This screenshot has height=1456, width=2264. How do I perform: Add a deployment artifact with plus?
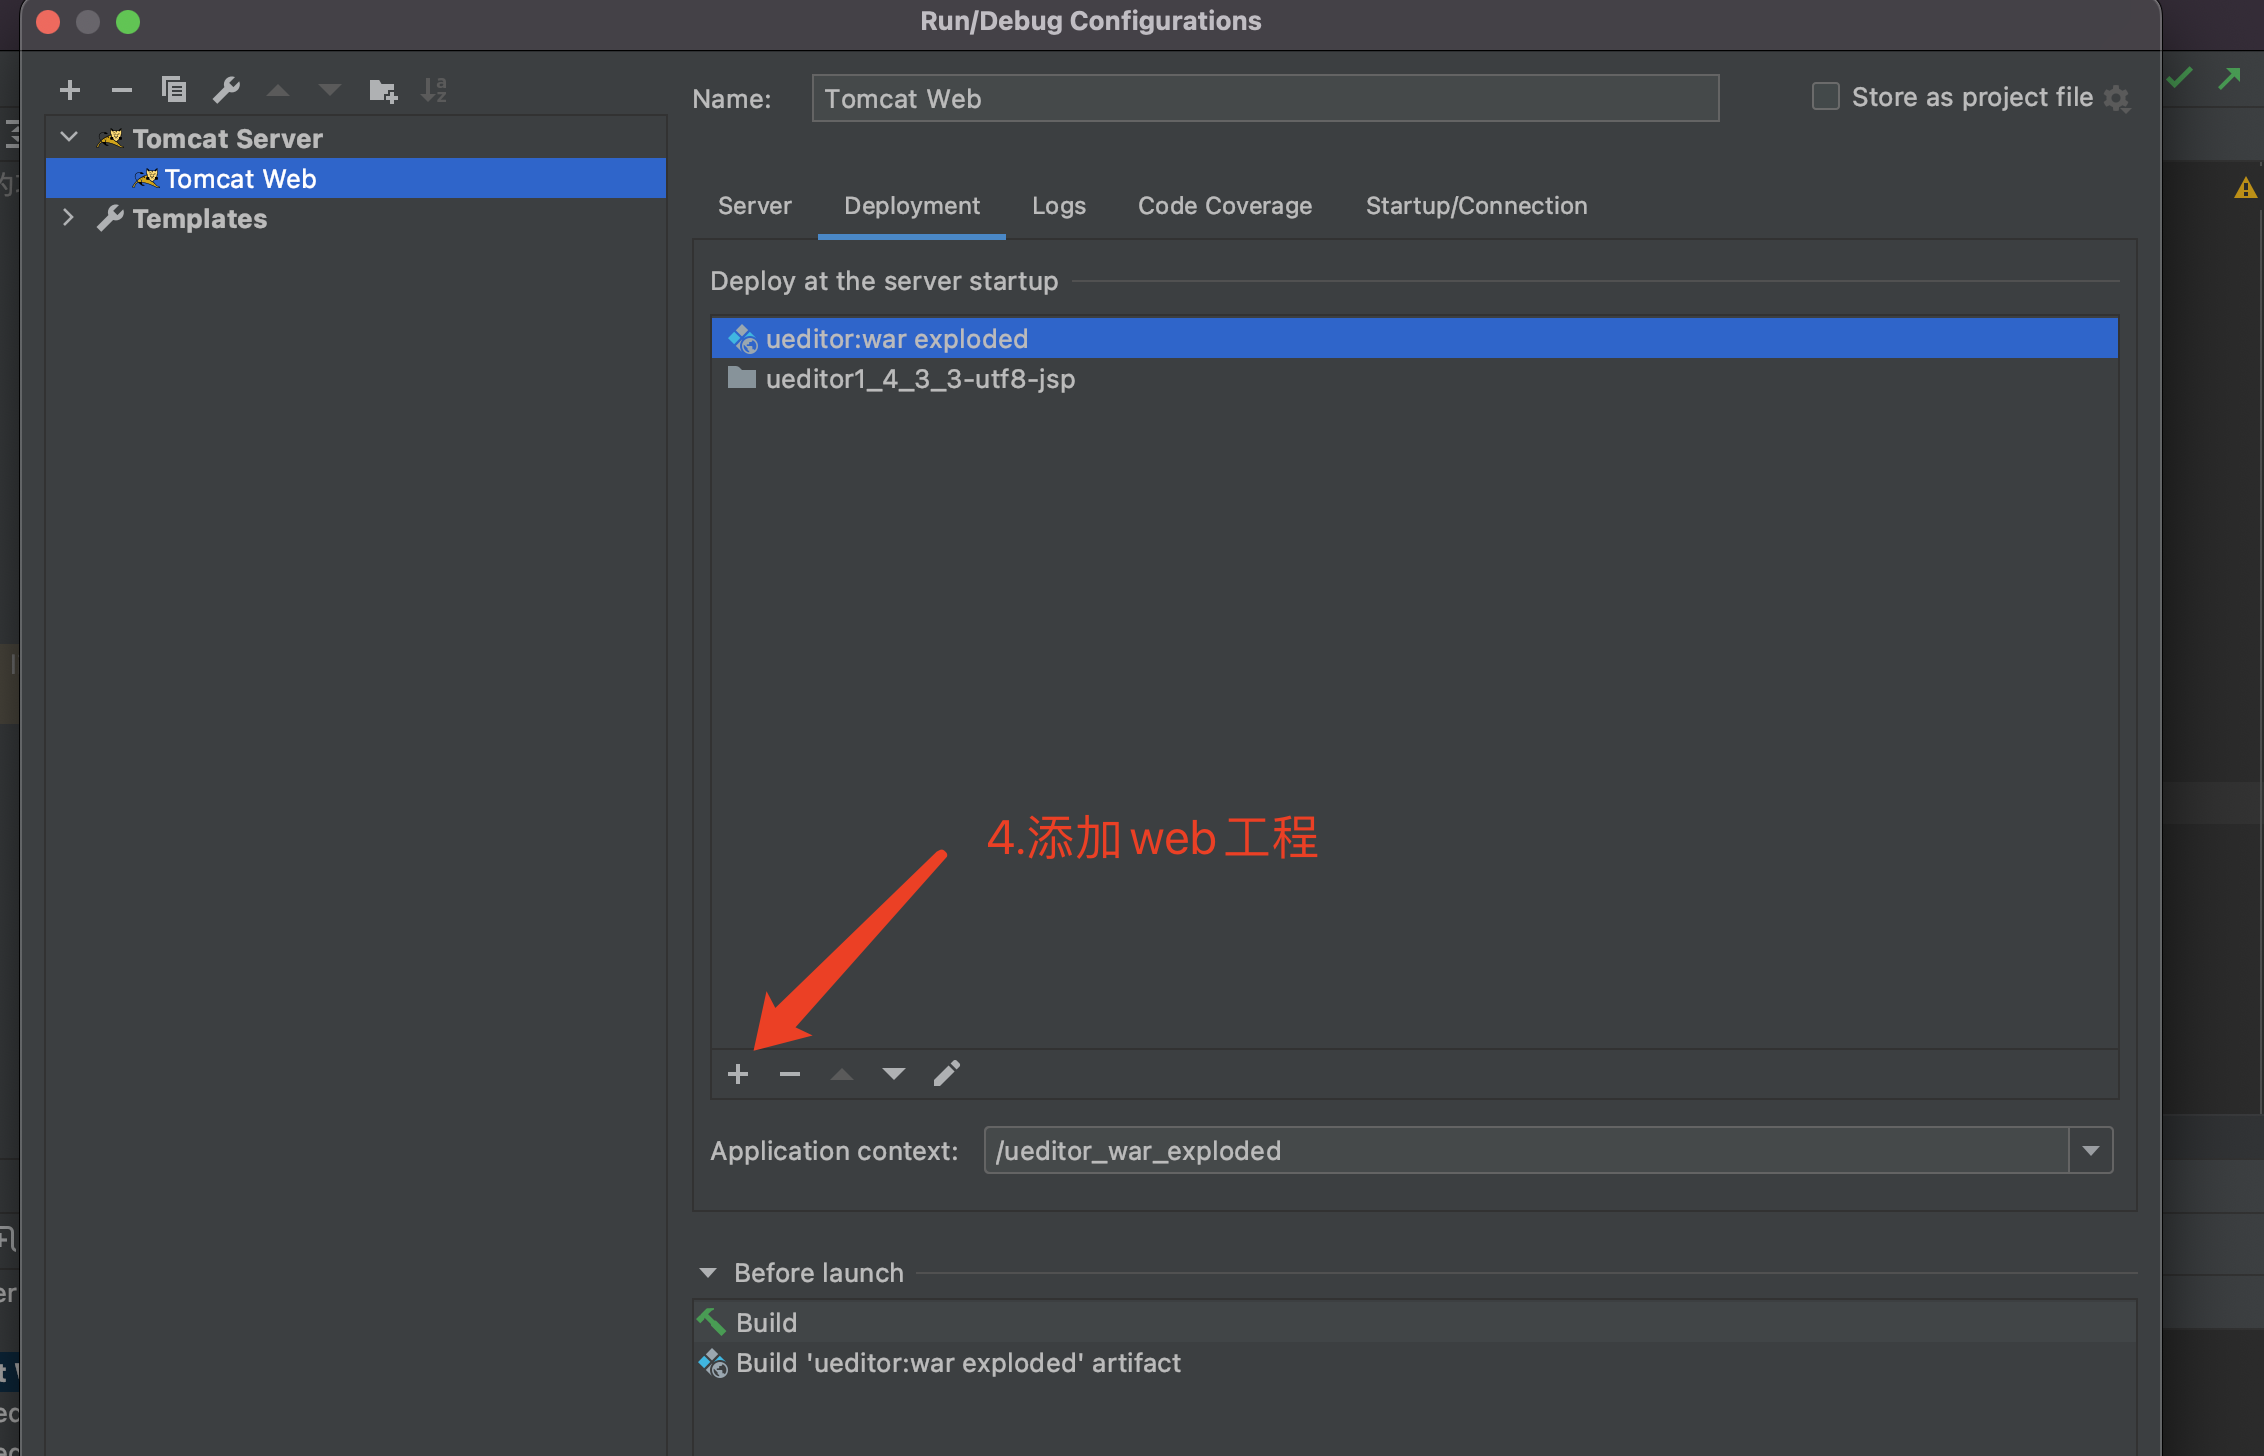(x=738, y=1074)
